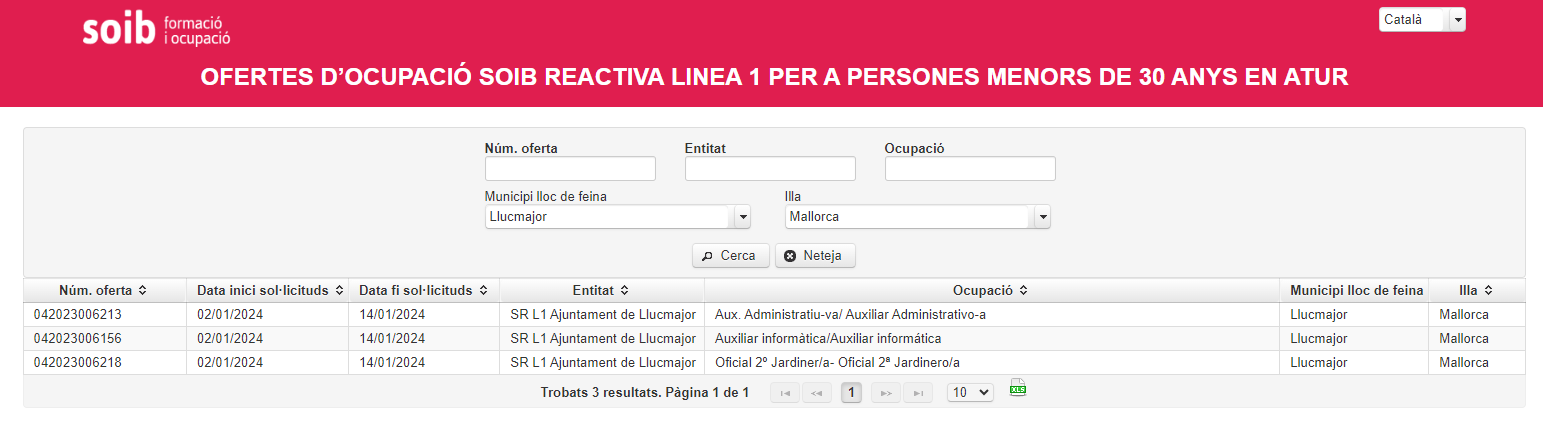Image resolution: width=1543 pixels, height=443 pixels.
Task: Sort table by Entitat column
Action: [x=600, y=290]
